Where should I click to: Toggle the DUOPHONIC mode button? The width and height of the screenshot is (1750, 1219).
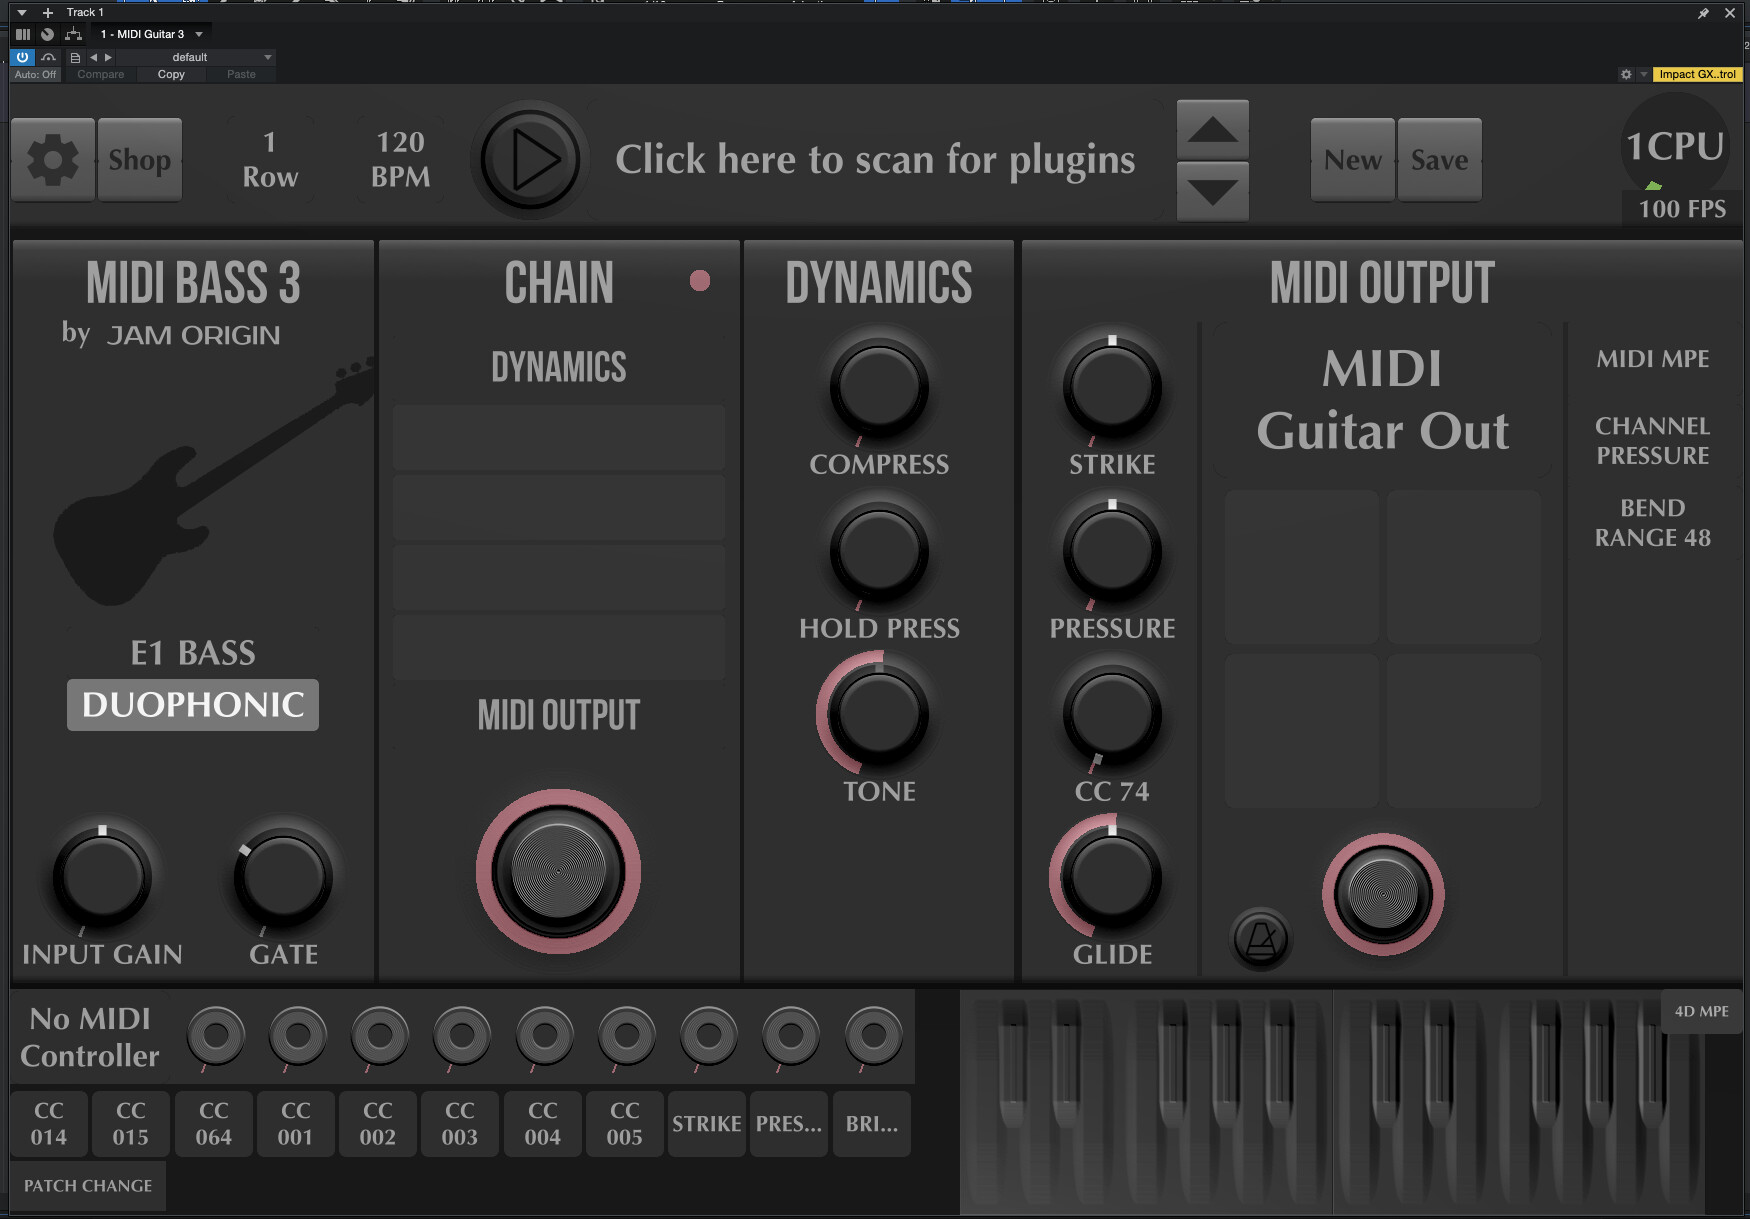point(193,705)
